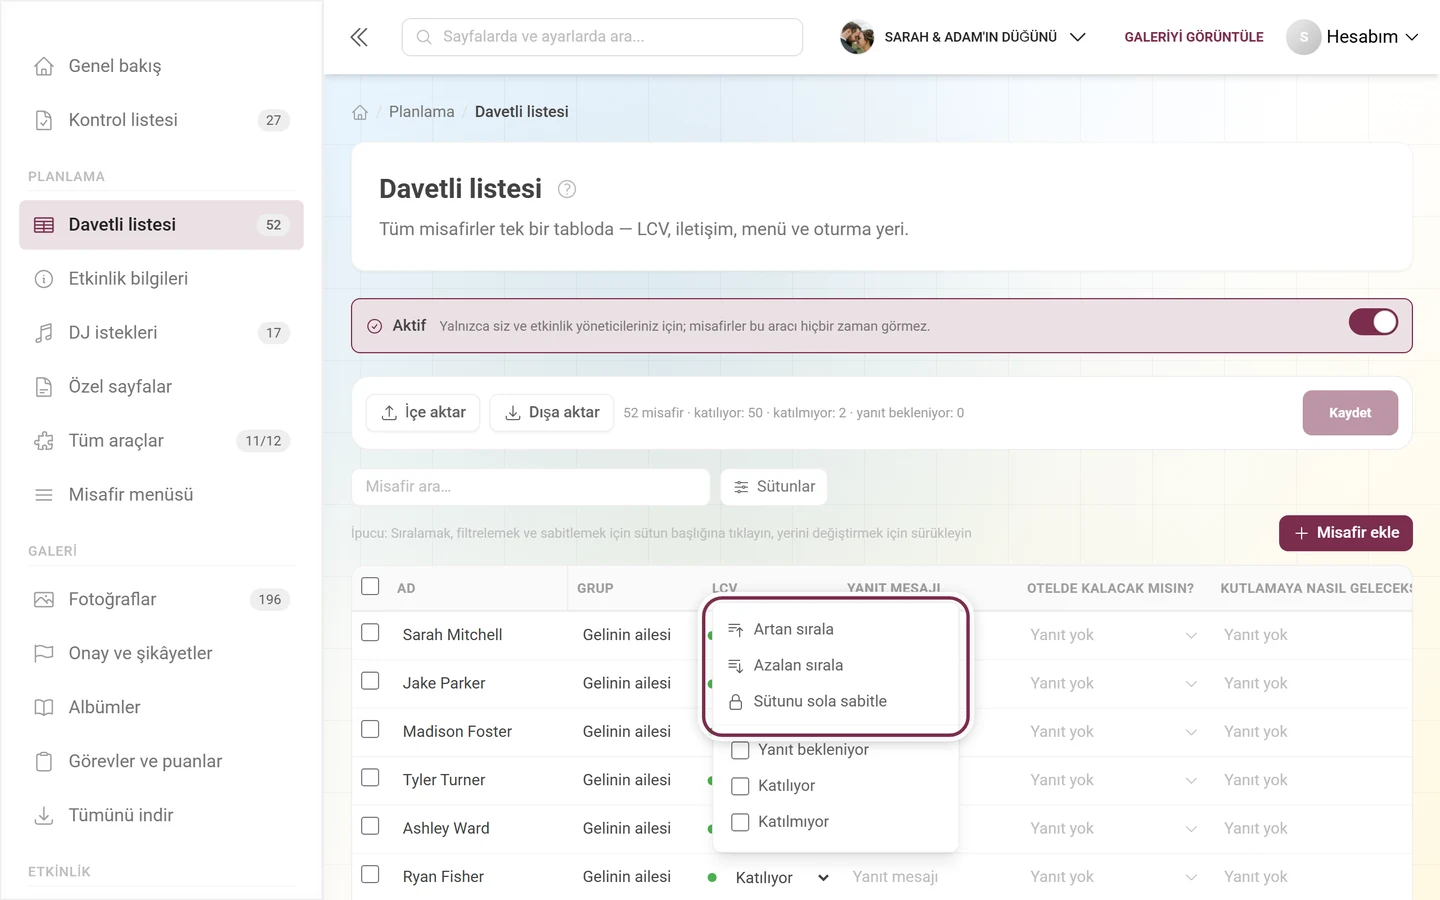Screen dimensions: 1440x900
Task: Collapse the sidebar with double-arrow icon
Action: click(x=359, y=37)
